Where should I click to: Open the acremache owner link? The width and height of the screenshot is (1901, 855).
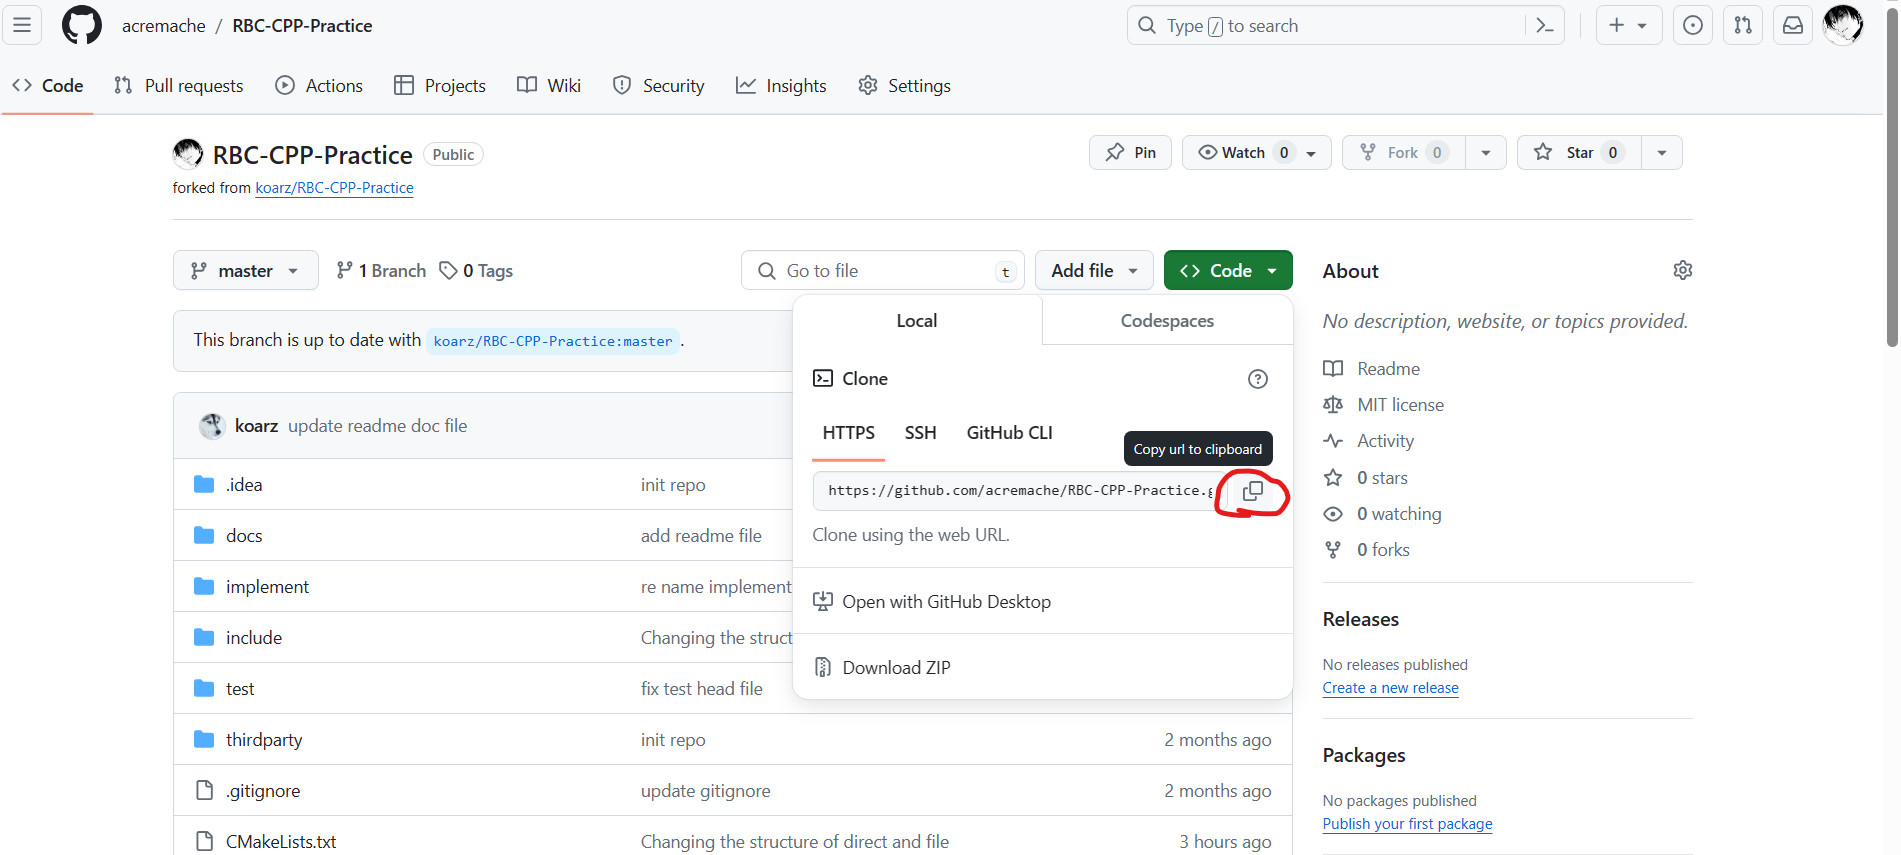pyautogui.click(x=164, y=26)
